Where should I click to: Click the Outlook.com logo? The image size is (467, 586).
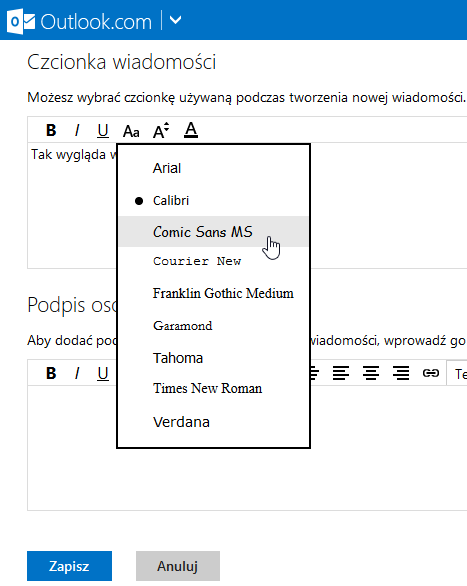pos(79,21)
